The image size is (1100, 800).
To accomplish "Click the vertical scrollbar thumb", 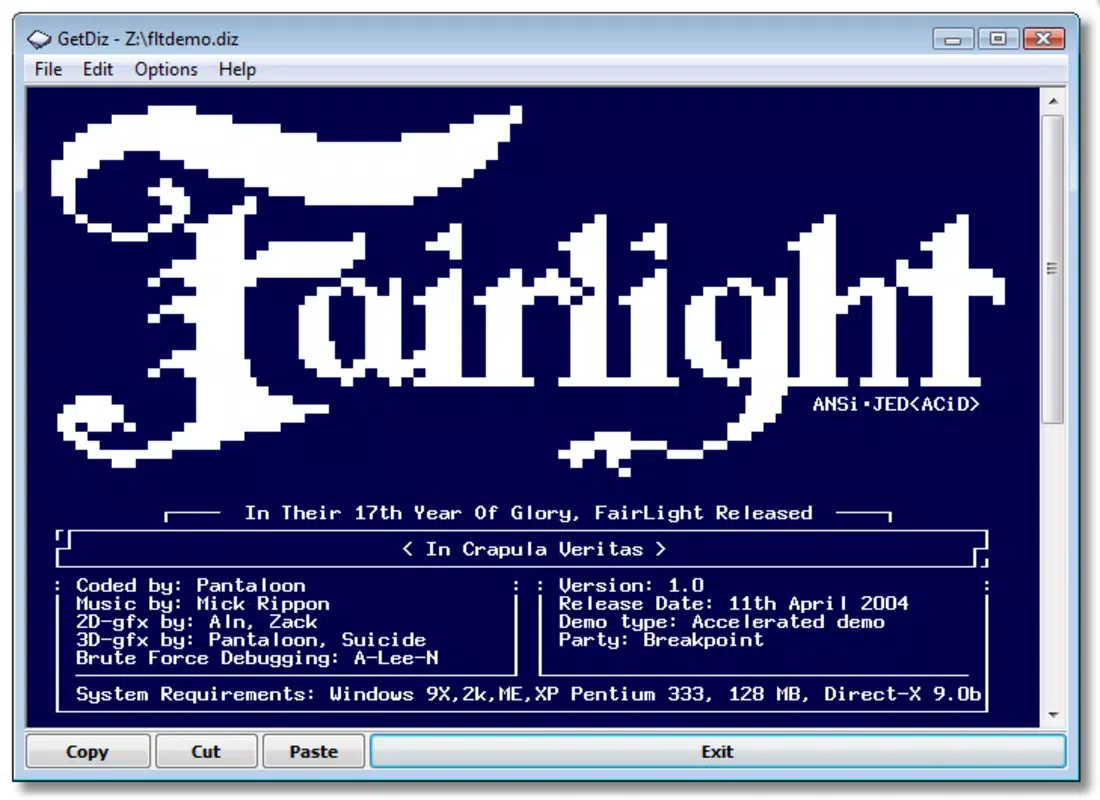I will 1053,269.
